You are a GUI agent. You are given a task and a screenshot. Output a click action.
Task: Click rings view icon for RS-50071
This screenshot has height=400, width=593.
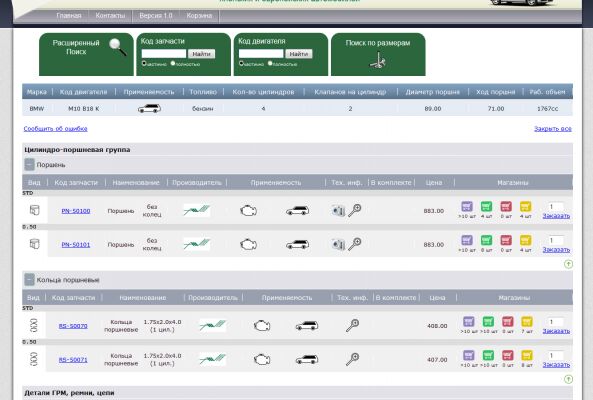tap(34, 359)
